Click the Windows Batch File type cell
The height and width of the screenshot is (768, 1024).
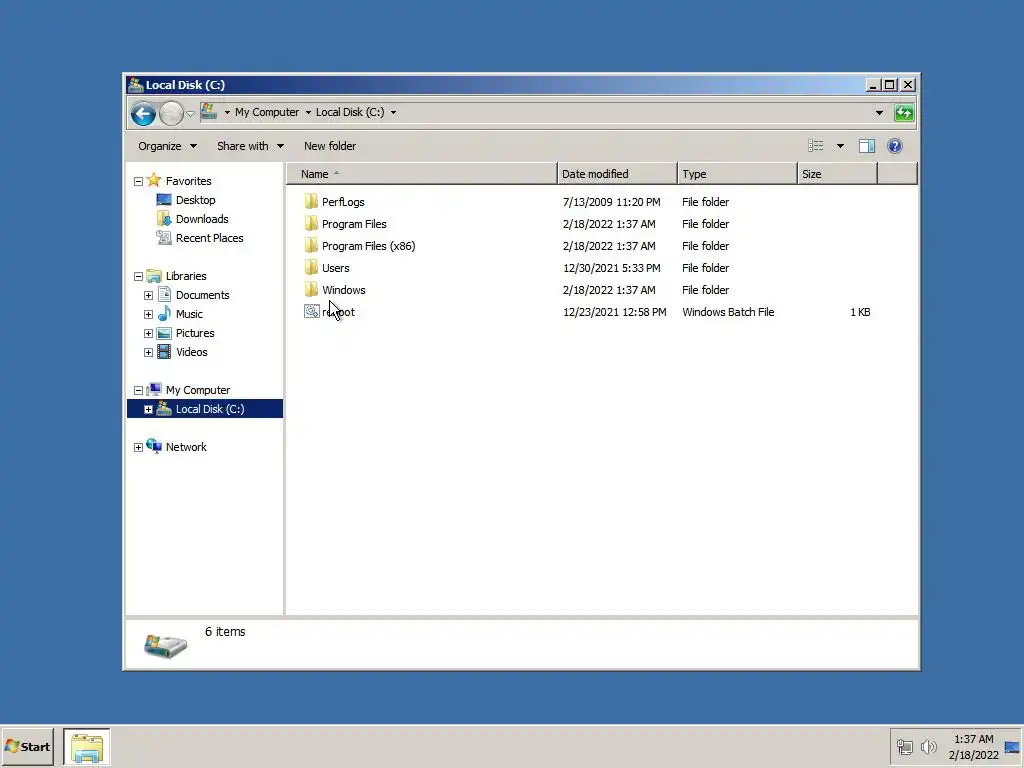pos(728,312)
